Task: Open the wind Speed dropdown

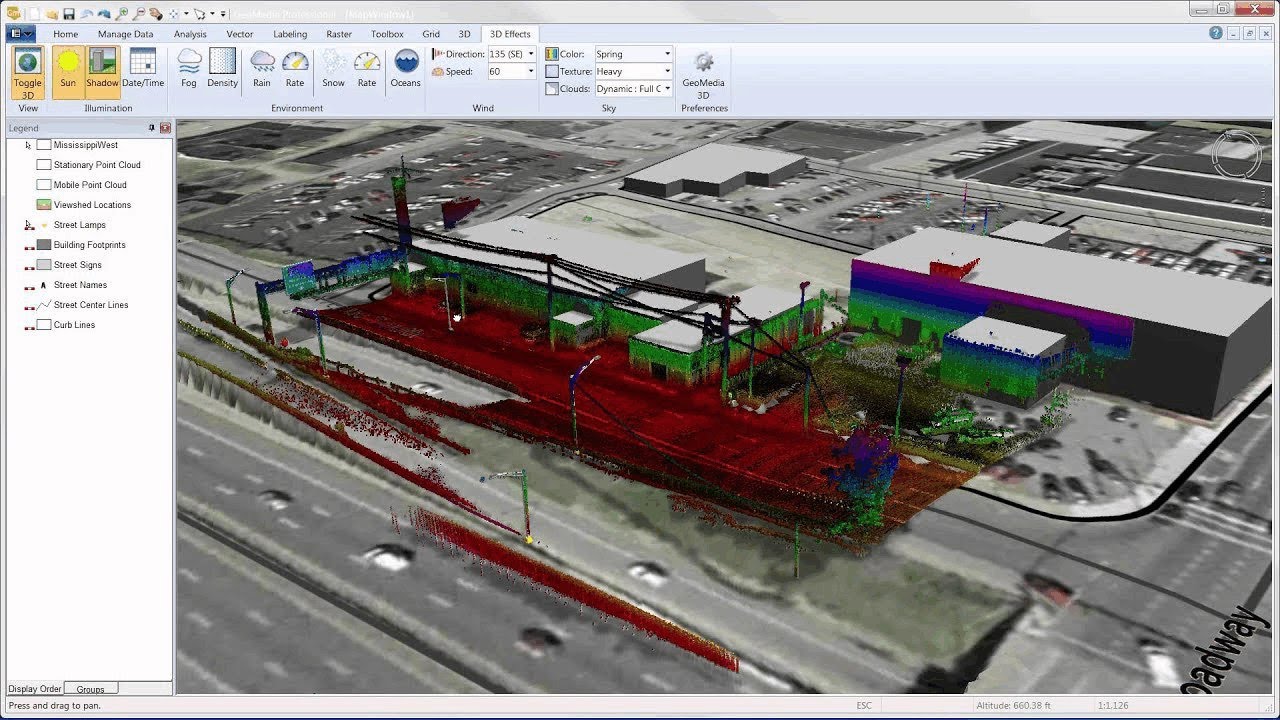Action: click(x=531, y=72)
